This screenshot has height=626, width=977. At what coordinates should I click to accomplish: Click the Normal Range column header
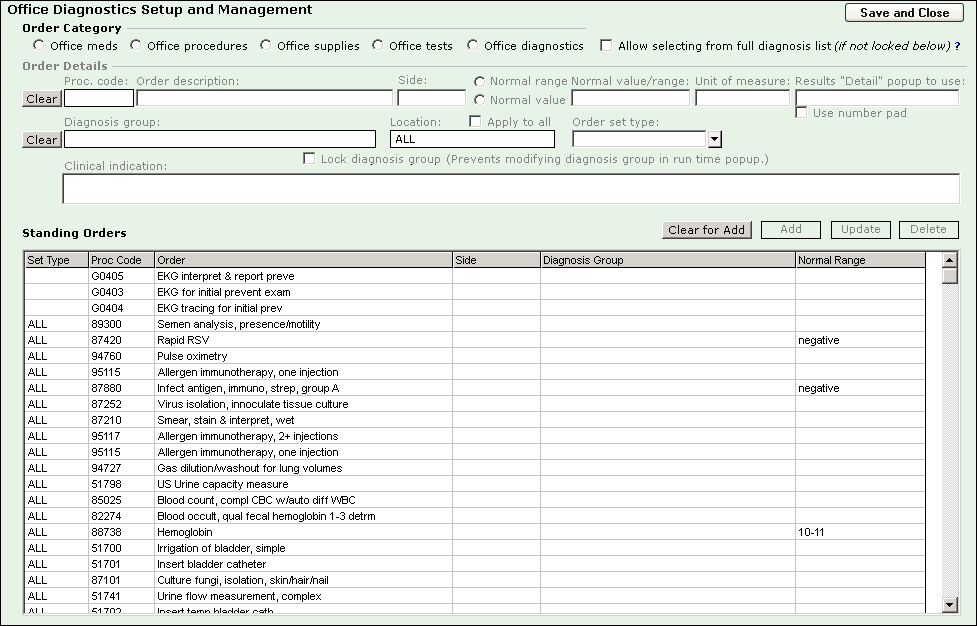pyautogui.click(x=860, y=260)
